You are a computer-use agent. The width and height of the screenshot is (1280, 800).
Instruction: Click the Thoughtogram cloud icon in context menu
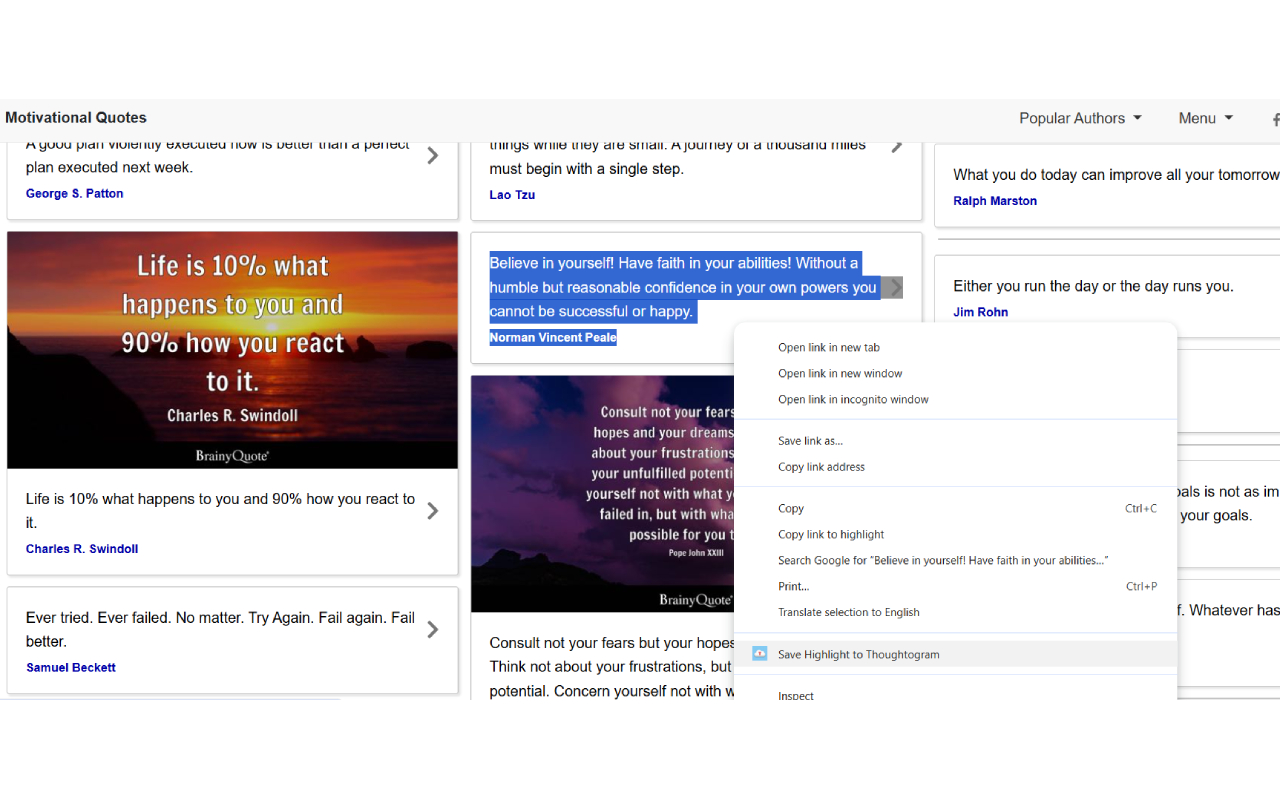[760, 653]
